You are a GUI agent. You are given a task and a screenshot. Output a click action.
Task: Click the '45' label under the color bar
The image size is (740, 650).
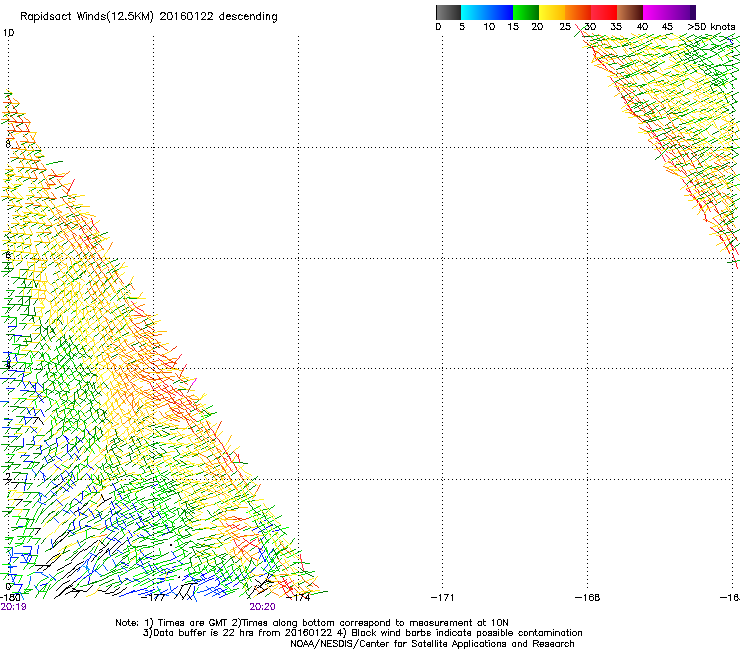(667, 27)
